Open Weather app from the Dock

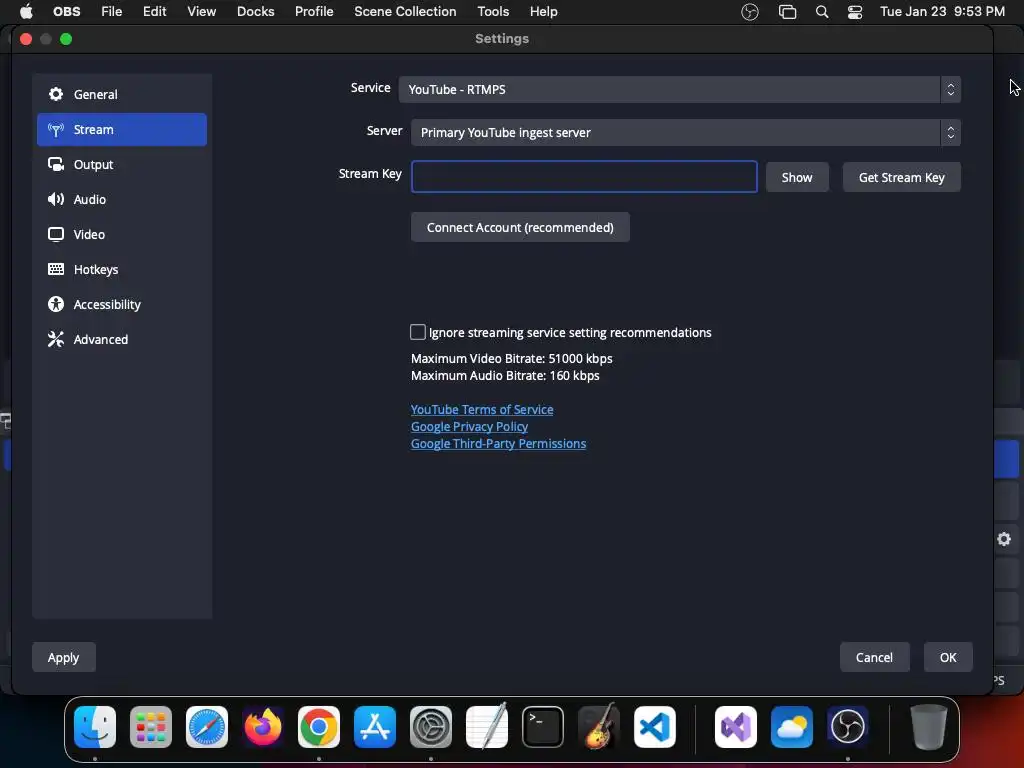pyautogui.click(x=792, y=727)
